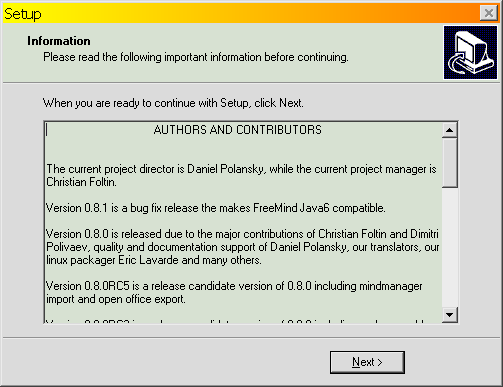Click the Next > button
Image resolution: width=503 pixels, height=387 pixels.
click(367, 362)
